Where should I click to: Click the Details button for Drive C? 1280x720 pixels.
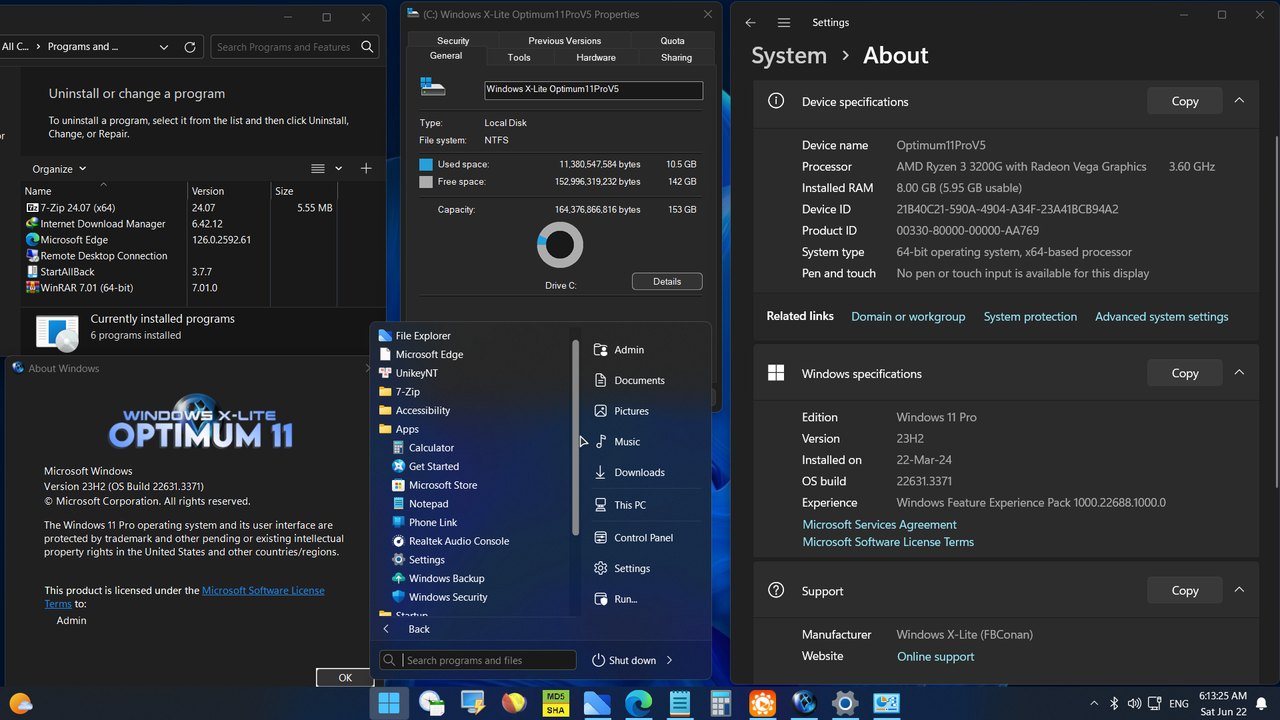tap(666, 281)
